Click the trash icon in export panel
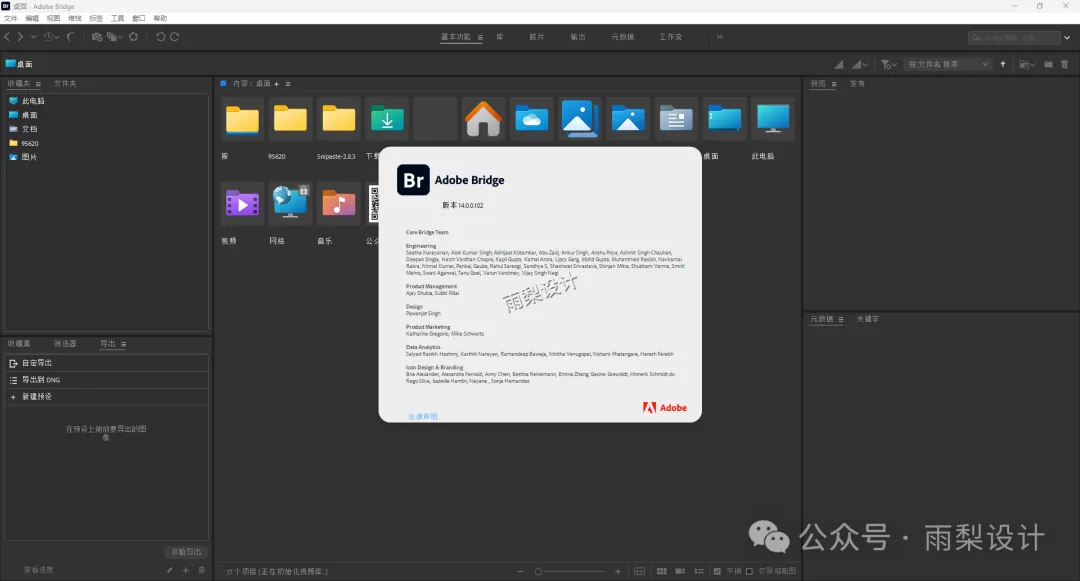Viewport: 1080px width, 581px height. pos(202,570)
